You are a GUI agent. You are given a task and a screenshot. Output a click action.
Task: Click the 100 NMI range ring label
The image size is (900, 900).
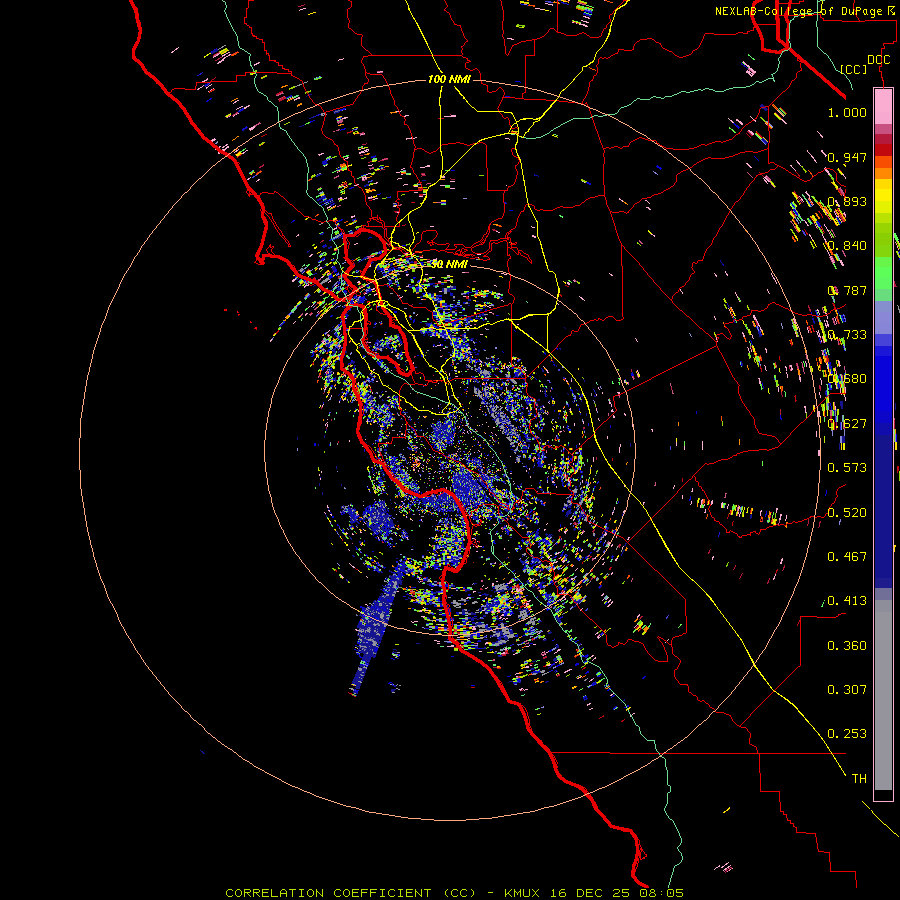pos(449,79)
